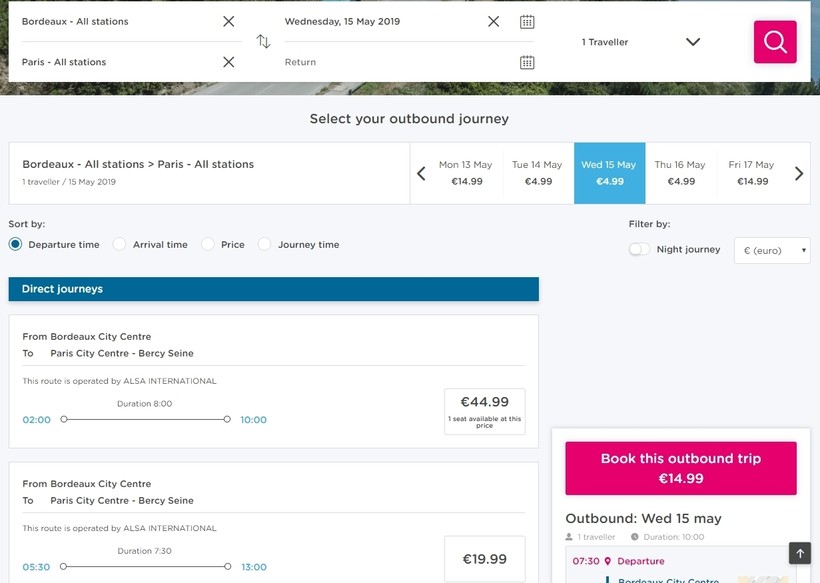Open the euro currency dropdown
This screenshot has width=820, height=583.
[772, 250]
